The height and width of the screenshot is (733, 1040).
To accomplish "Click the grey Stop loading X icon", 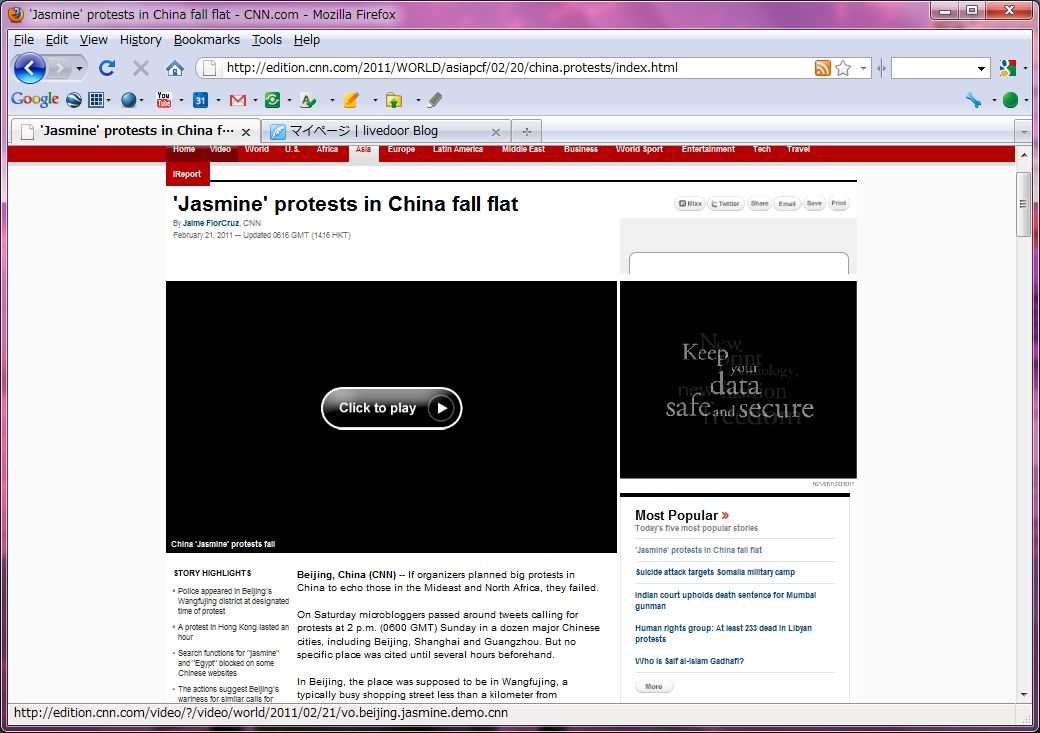I will pos(141,68).
